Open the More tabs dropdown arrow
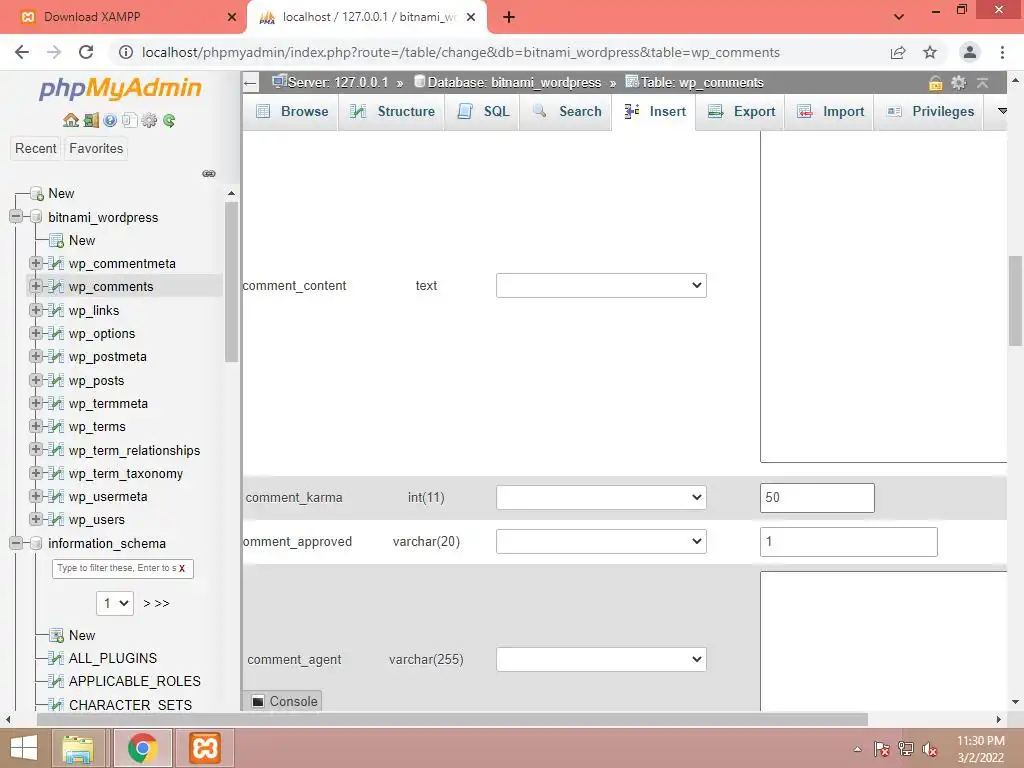The height and width of the screenshot is (768, 1024). click(x=1002, y=112)
